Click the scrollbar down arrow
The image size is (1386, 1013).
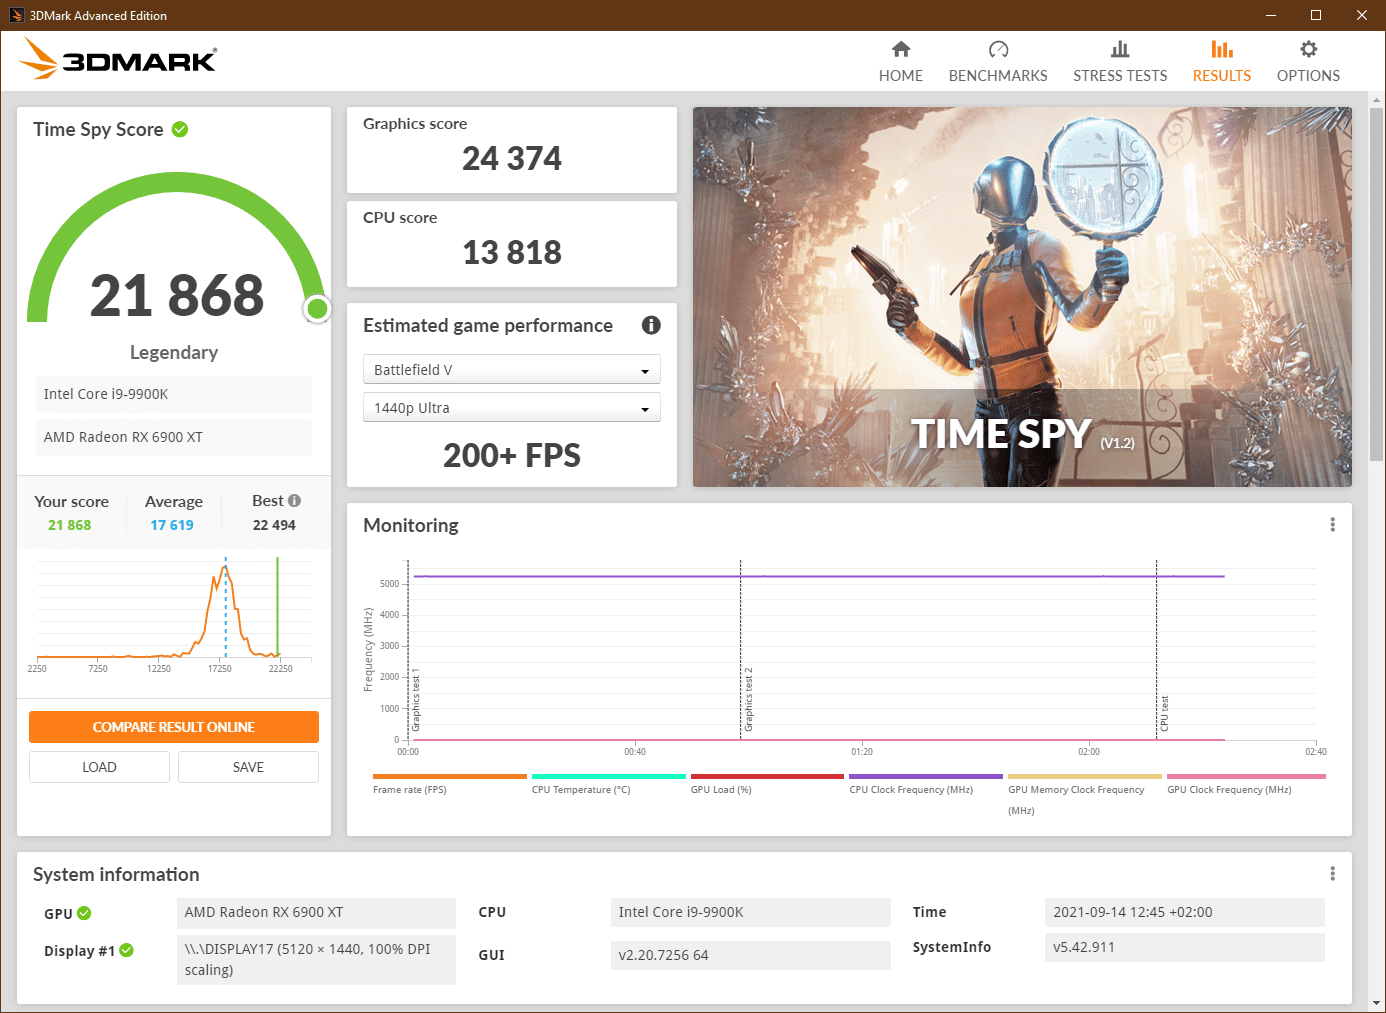pyautogui.click(x=1377, y=1003)
